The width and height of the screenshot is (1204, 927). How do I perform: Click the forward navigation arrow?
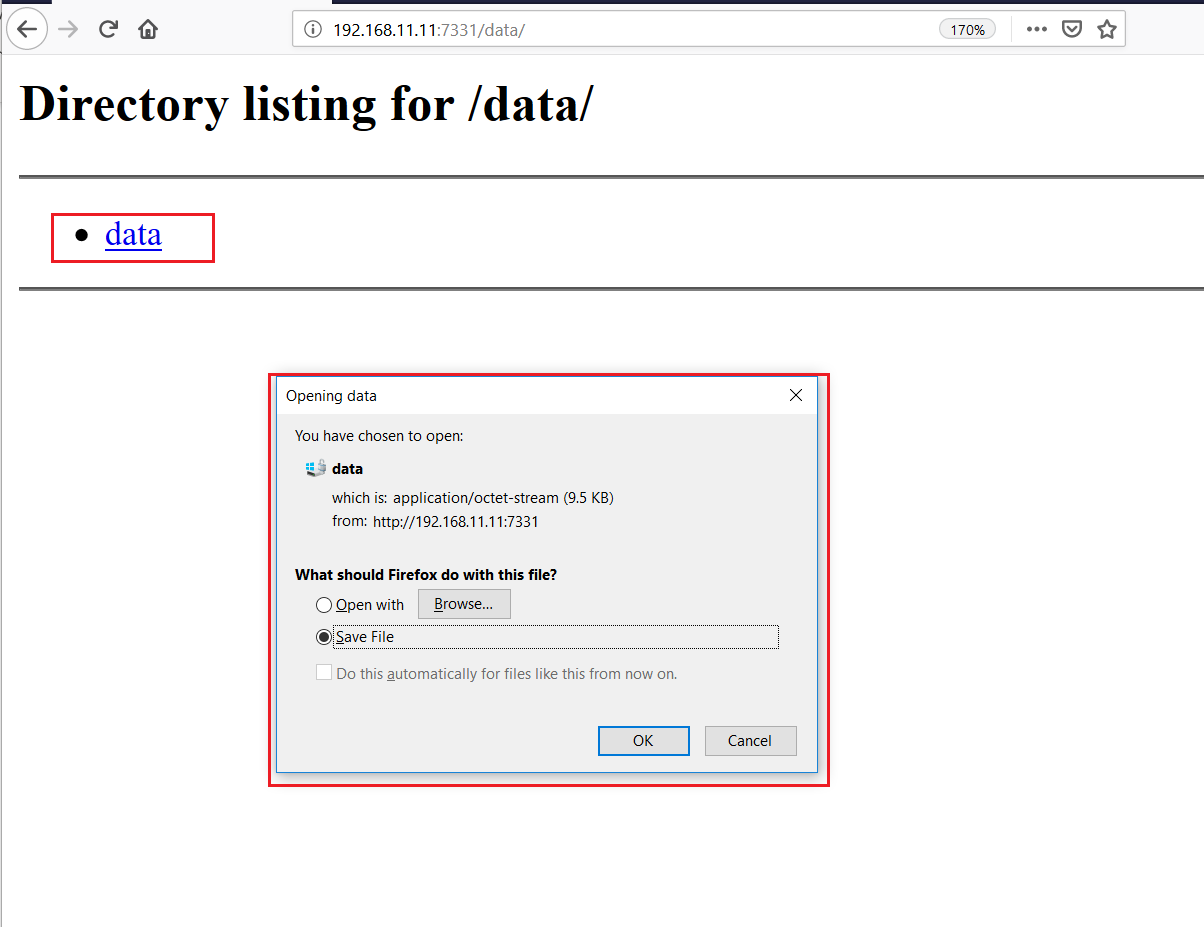pos(68,29)
